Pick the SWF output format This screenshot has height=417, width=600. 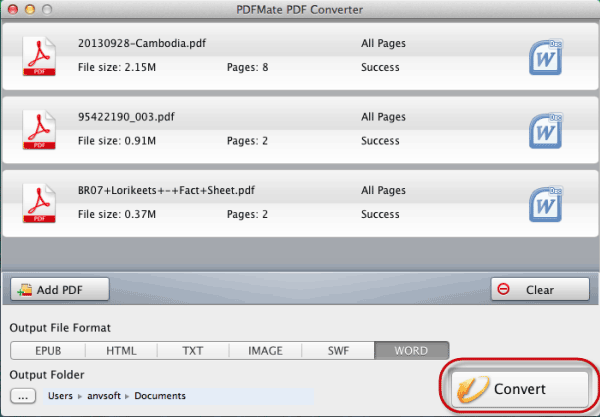pos(338,351)
